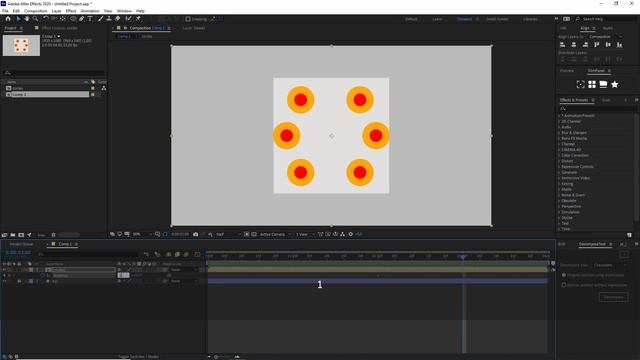Image resolution: width=640 pixels, height=360 pixels.
Task: Open the Composition menu
Action: (x=36, y=11)
